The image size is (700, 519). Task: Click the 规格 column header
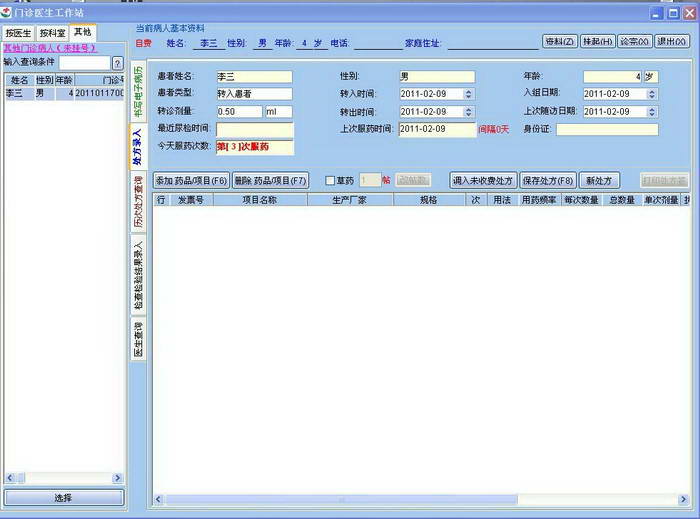429,200
